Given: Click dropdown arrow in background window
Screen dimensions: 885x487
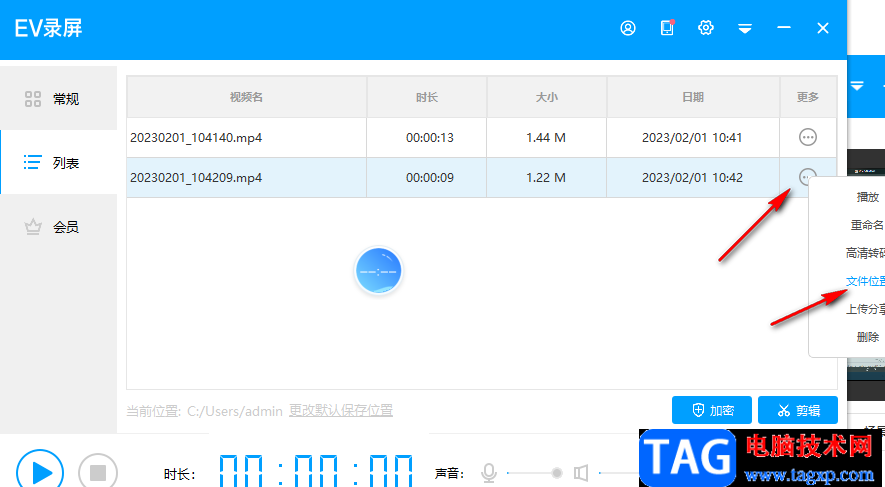Looking at the screenshot, I should 857,86.
